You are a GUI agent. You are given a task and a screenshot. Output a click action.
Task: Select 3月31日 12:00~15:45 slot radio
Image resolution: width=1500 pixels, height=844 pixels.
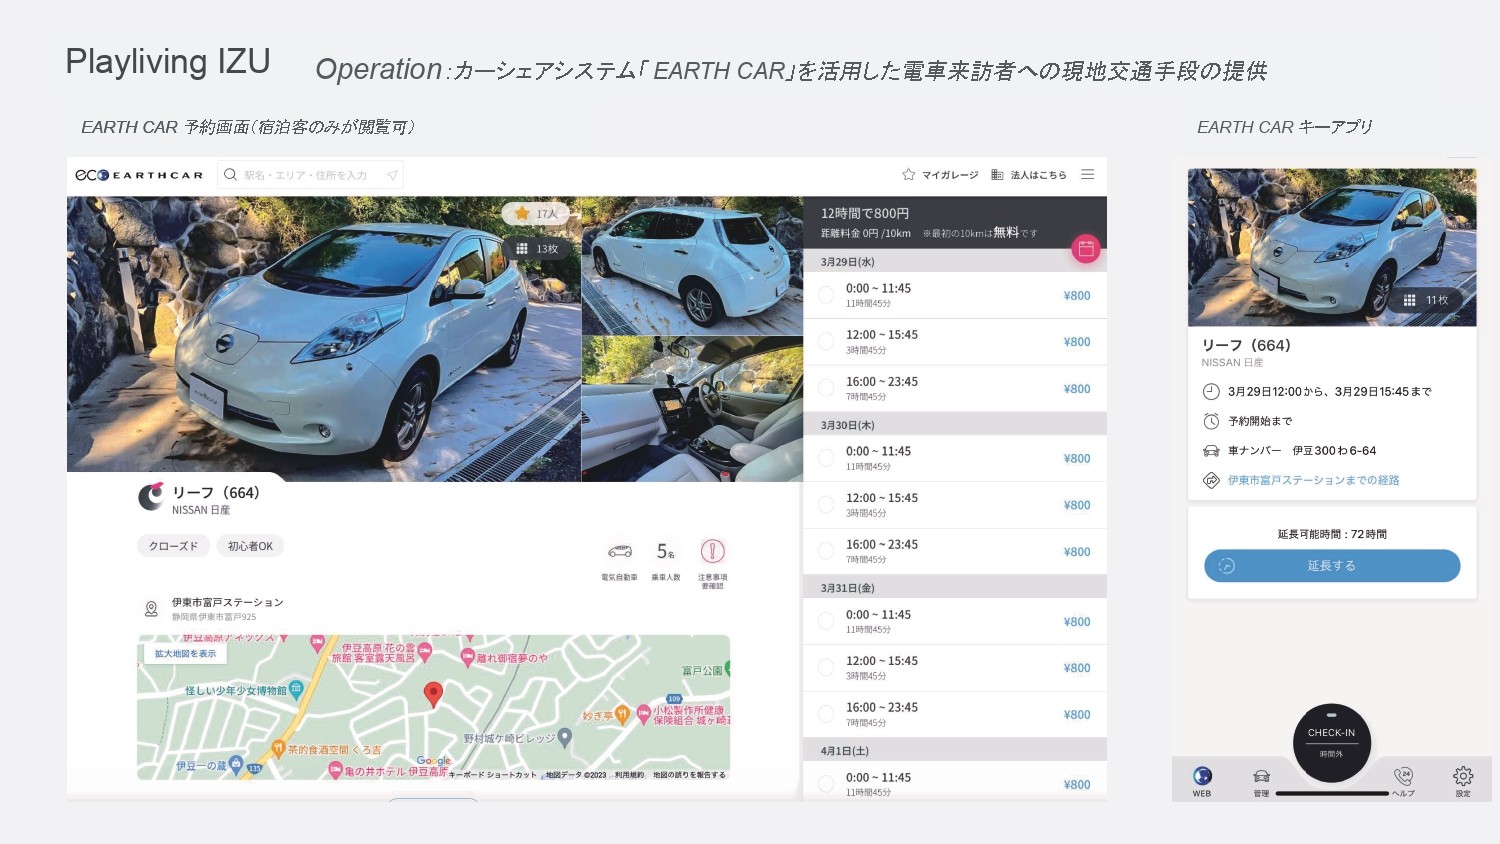coord(826,668)
